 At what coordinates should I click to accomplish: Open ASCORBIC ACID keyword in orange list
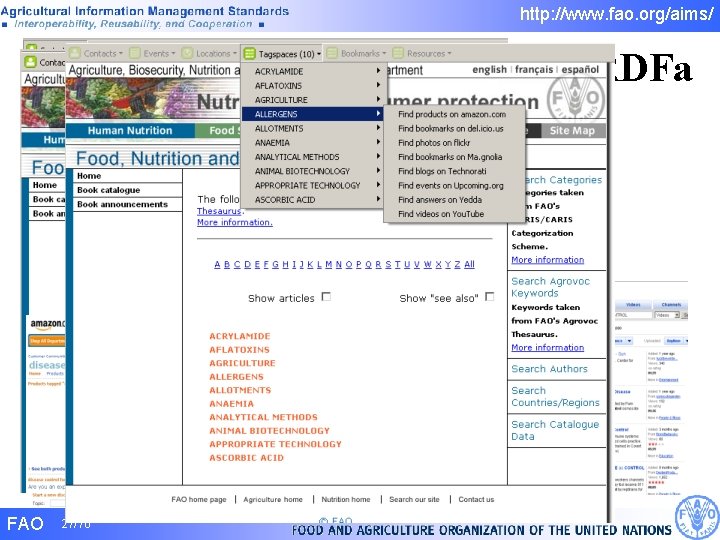[247, 457]
